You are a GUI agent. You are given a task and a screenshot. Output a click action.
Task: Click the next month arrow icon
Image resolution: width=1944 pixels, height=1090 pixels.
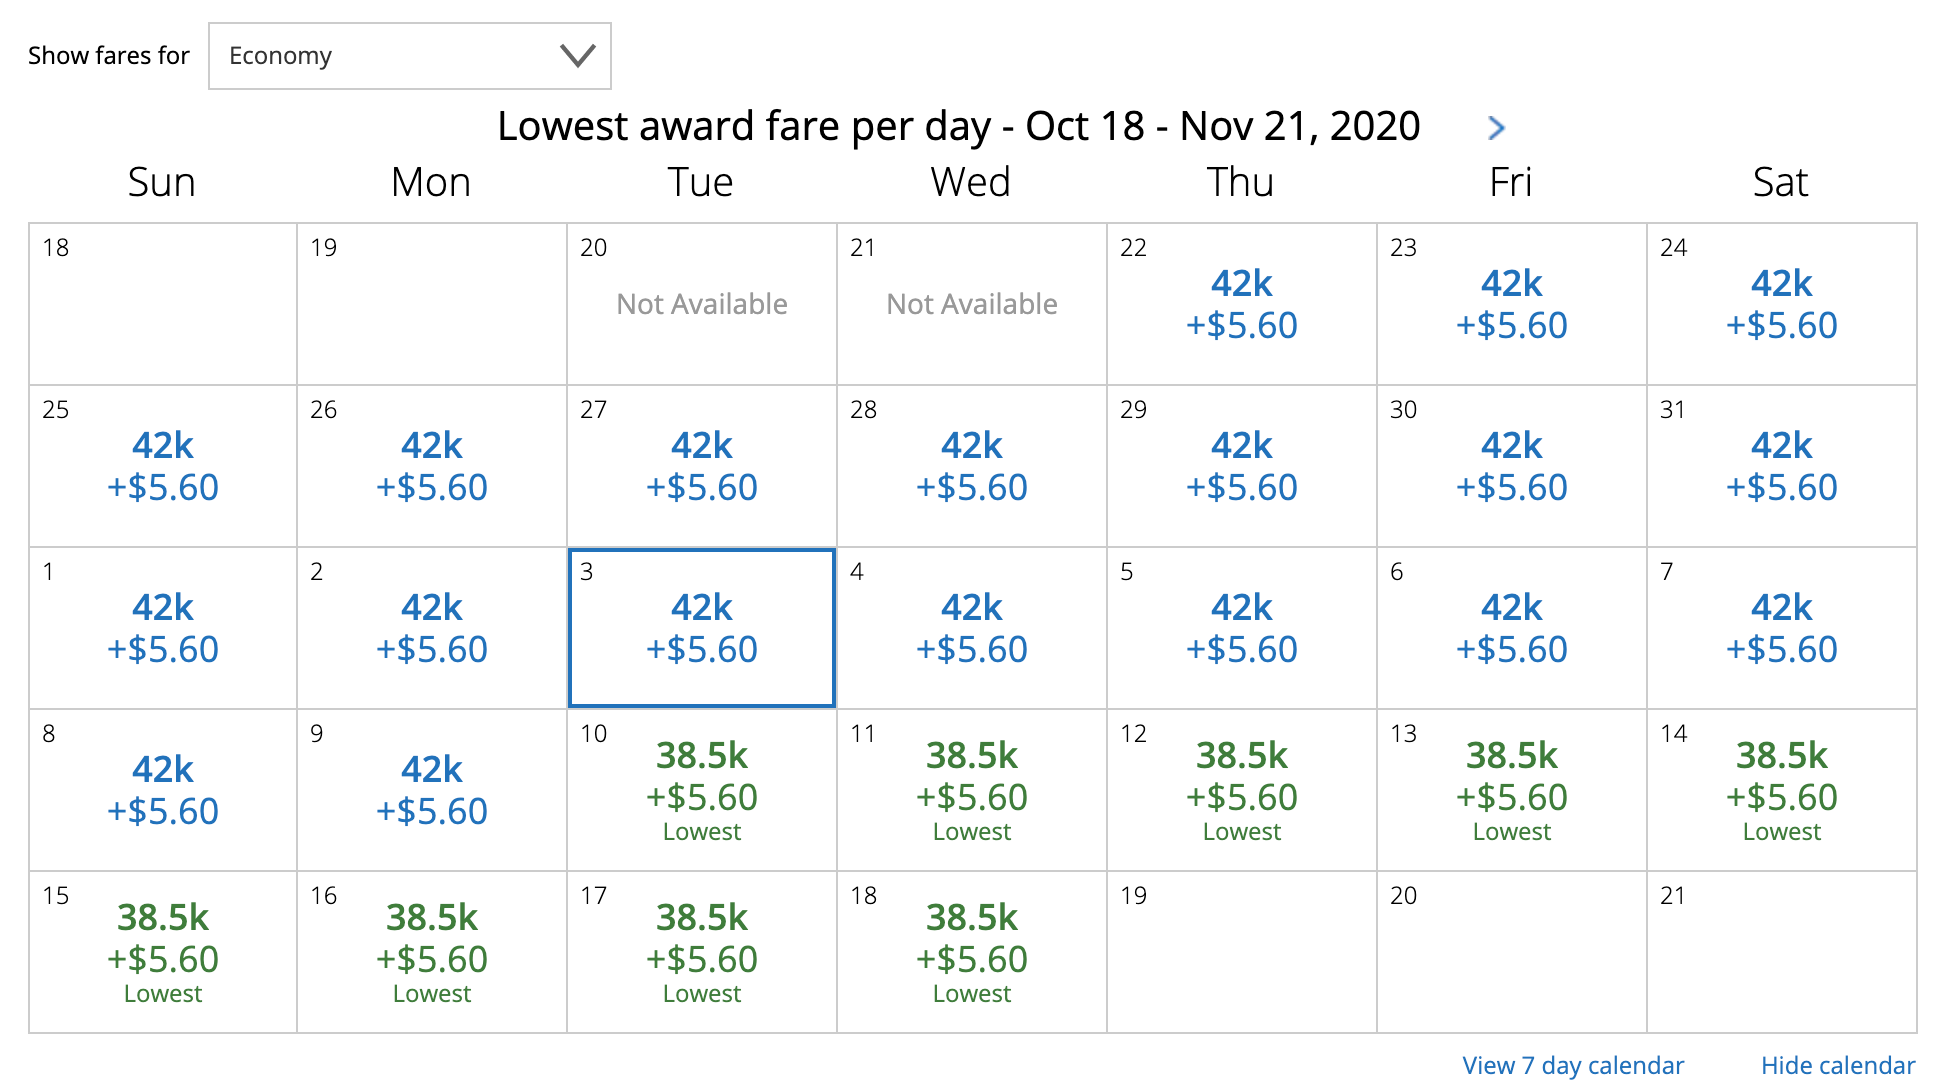tap(1496, 128)
